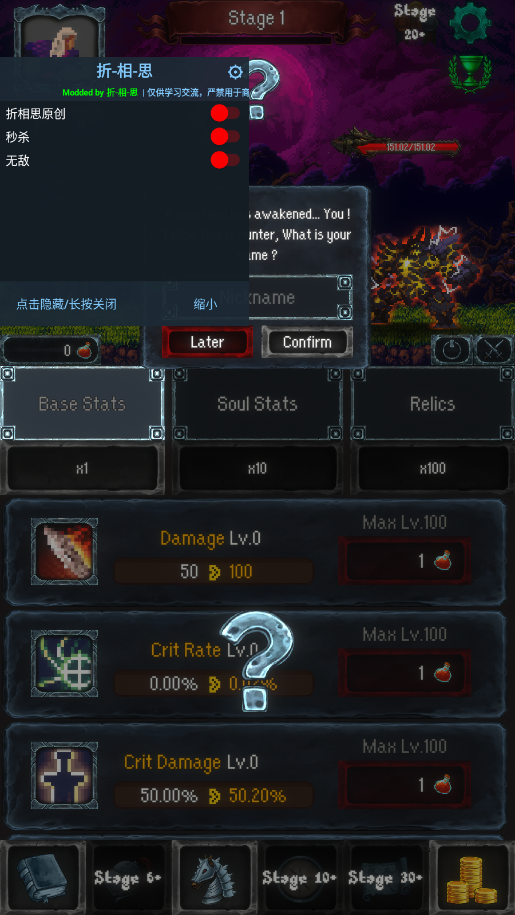Open the gold coins shop icon
Viewport: 515px width, 915px height.
(x=472, y=877)
